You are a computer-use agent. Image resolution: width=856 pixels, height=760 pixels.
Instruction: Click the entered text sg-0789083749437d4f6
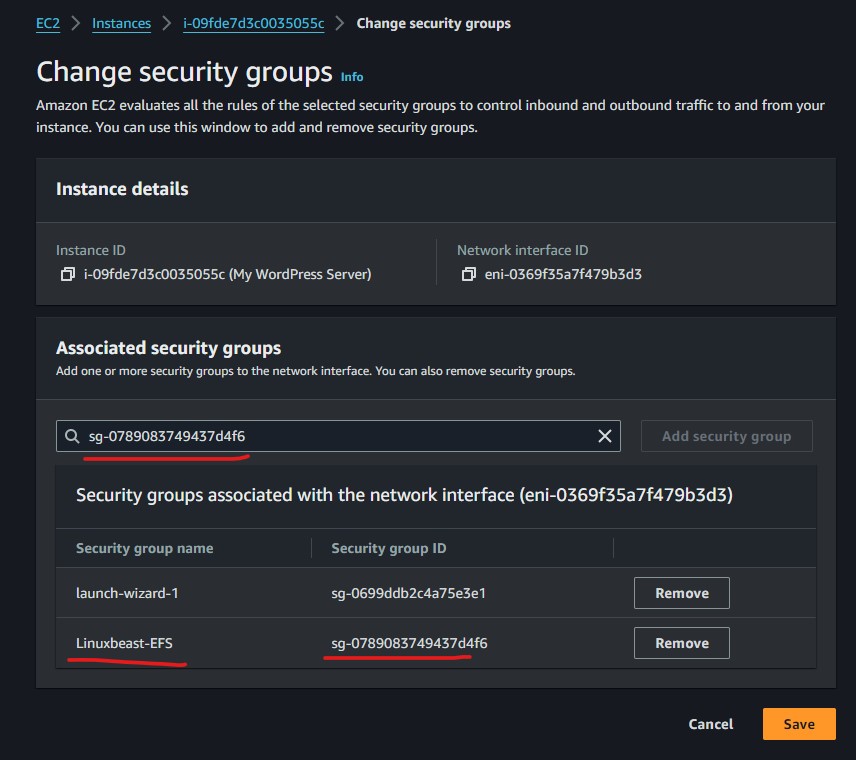pyautogui.click(x=160, y=436)
